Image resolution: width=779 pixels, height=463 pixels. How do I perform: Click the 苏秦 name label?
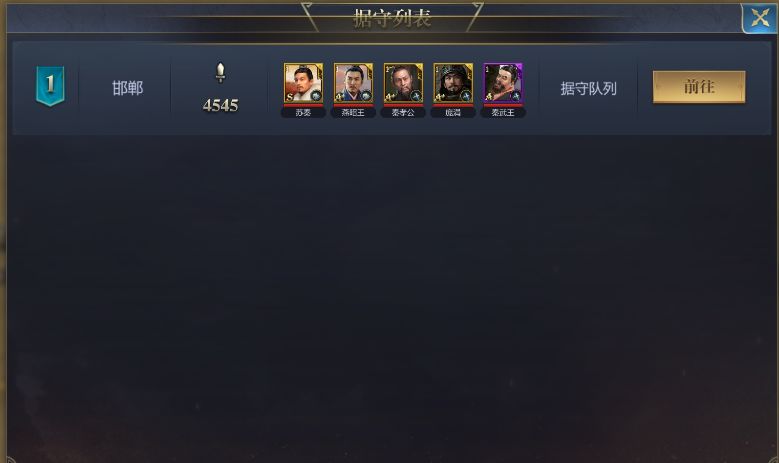(x=303, y=113)
